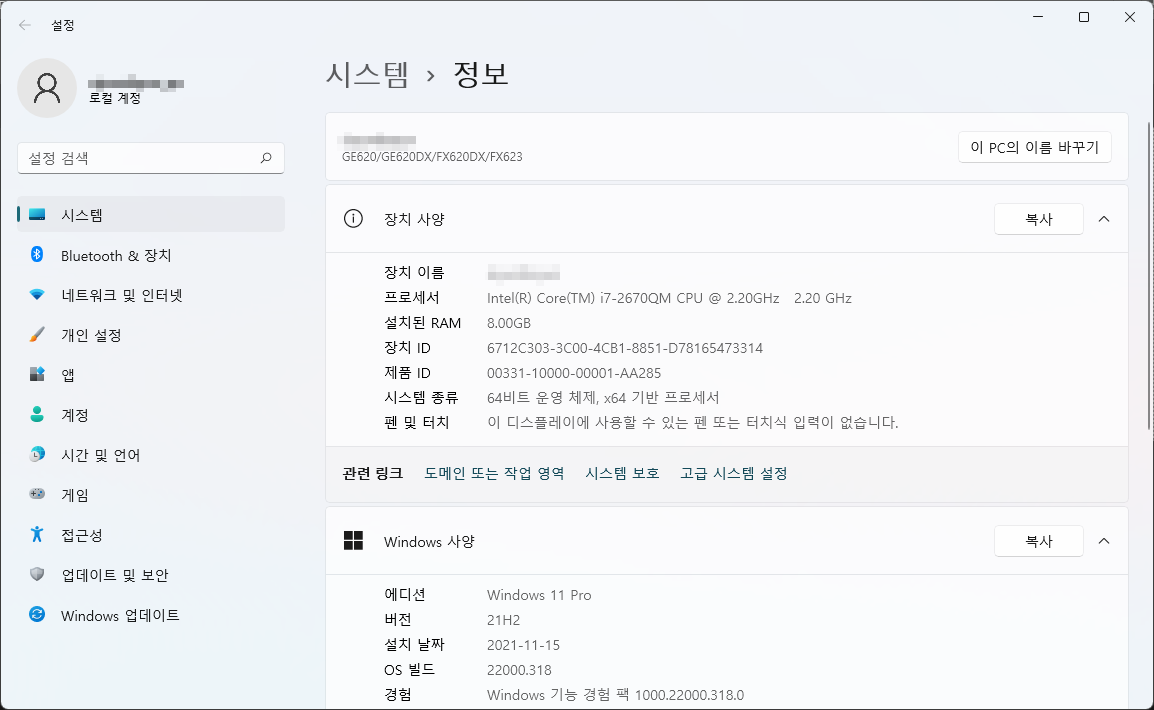Click the 8.00GB installed RAM value

[x=509, y=323]
